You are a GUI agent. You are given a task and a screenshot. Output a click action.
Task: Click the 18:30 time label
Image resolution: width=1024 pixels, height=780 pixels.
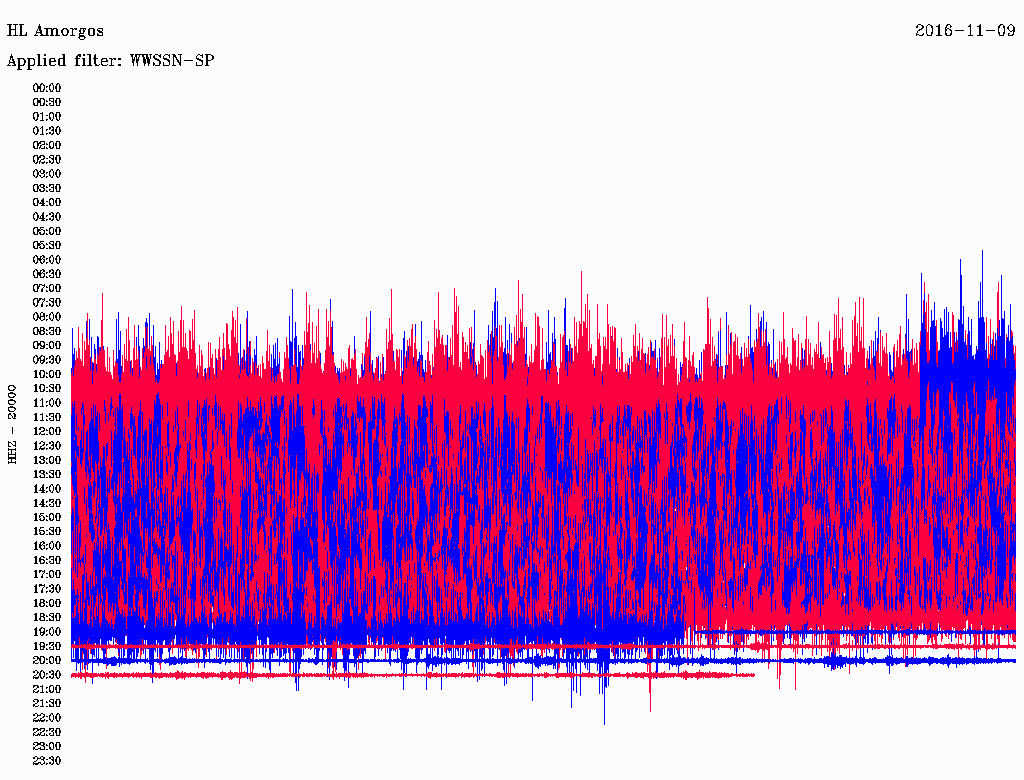(47, 618)
